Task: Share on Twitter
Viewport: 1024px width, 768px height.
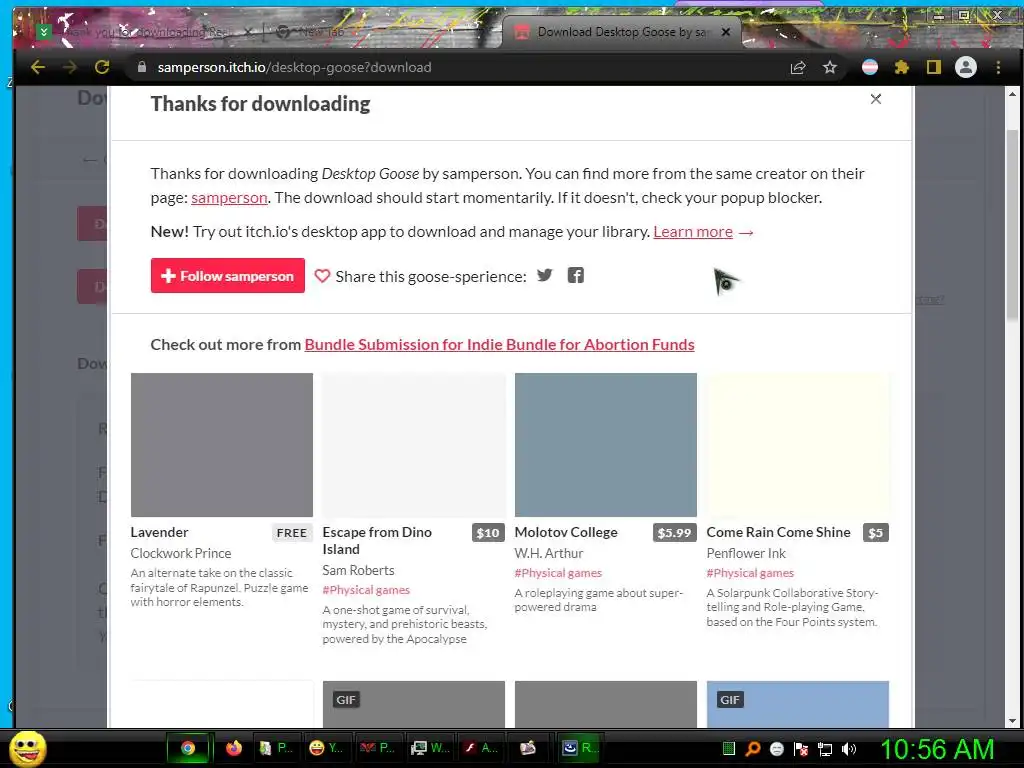Action: 545,275
